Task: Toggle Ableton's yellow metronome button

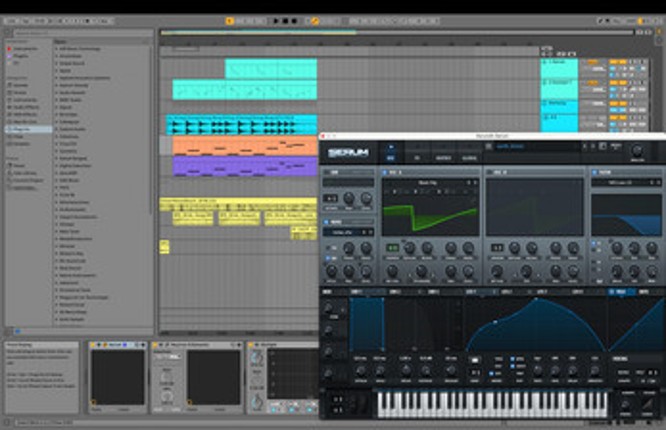Action: click(x=230, y=21)
